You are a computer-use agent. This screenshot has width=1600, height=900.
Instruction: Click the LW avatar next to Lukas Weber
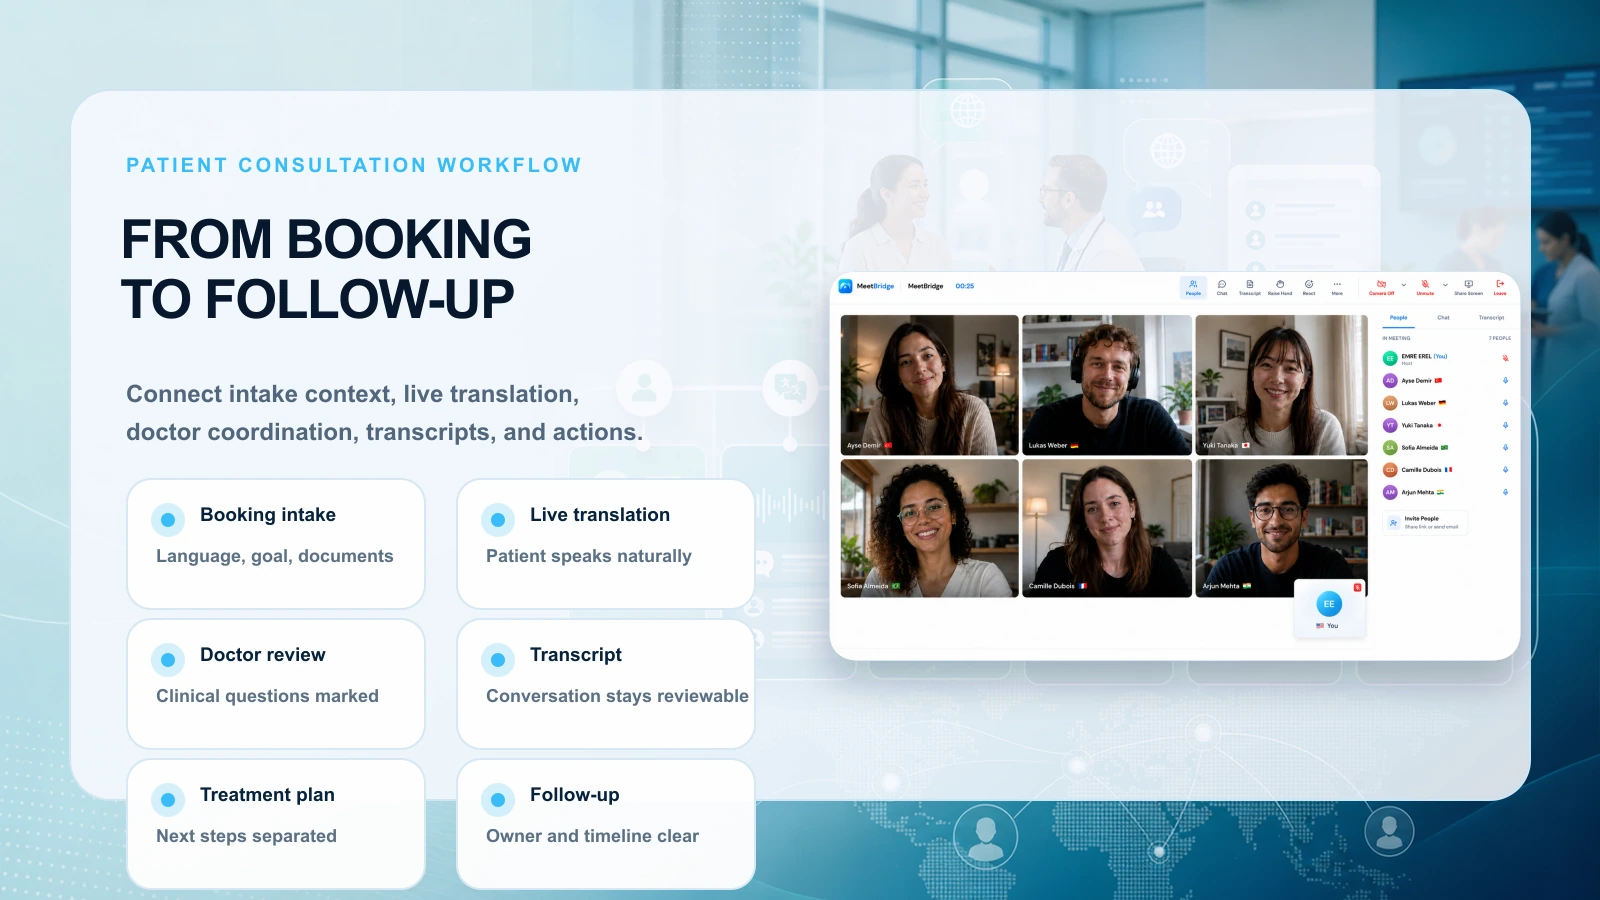coord(1390,403)
